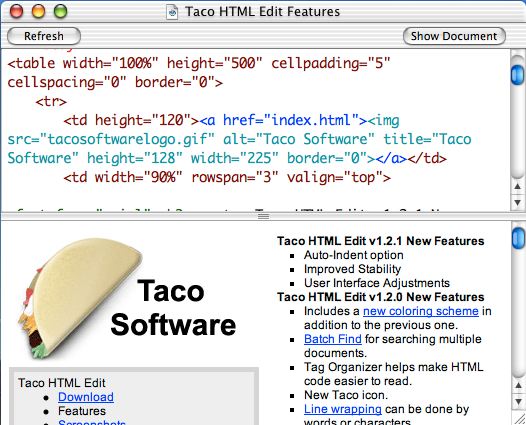Click the v1.2.1 New Features heading

point(380,241)
